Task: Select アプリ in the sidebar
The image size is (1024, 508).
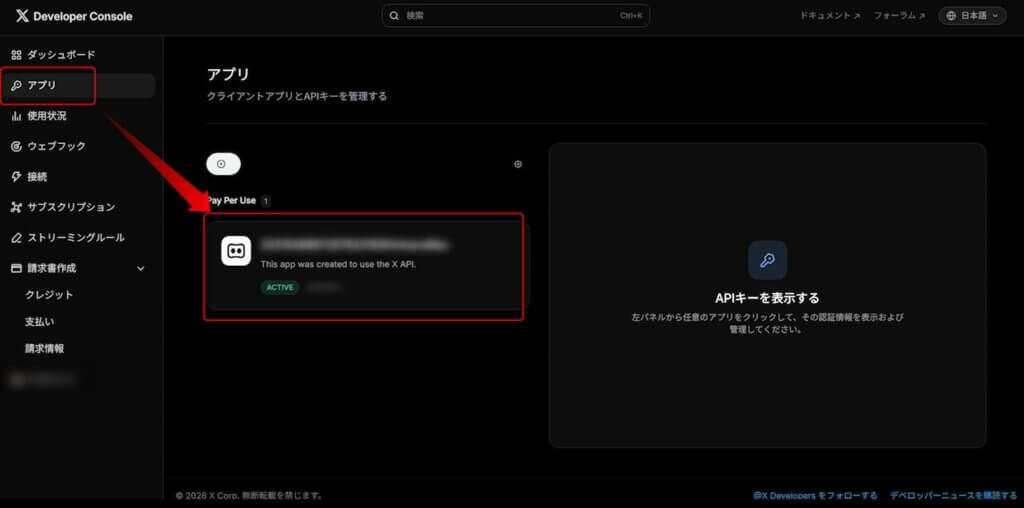Action: pos(48,85)
